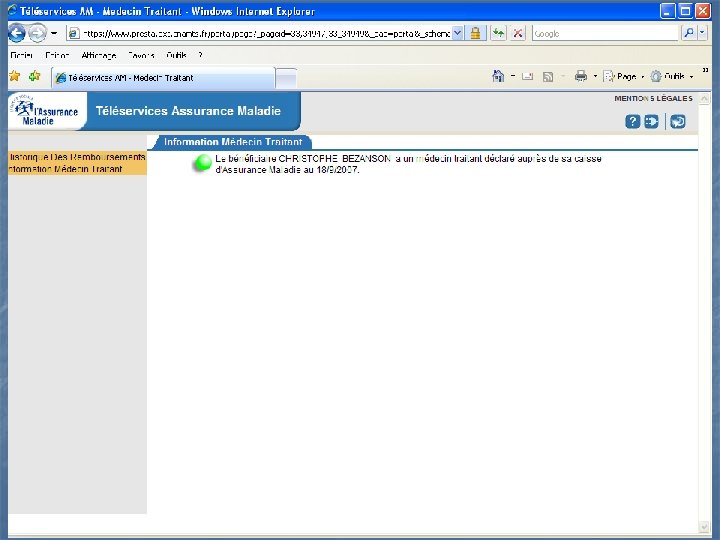Click the blue logout icon beside the help icon
The image size is (720, 540).
pyautogui.click(x=651, y=121)
